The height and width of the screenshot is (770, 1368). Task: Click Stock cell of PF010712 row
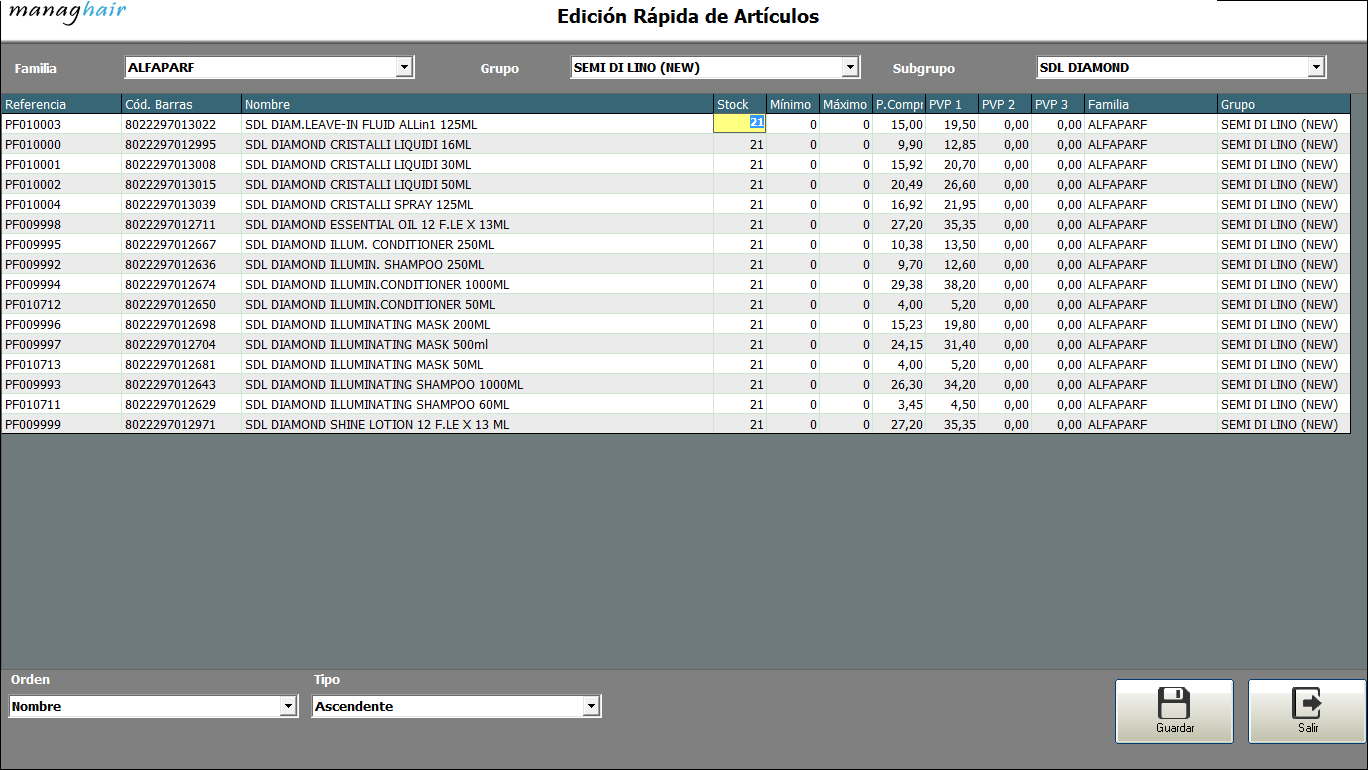click(x=739, y=304)
